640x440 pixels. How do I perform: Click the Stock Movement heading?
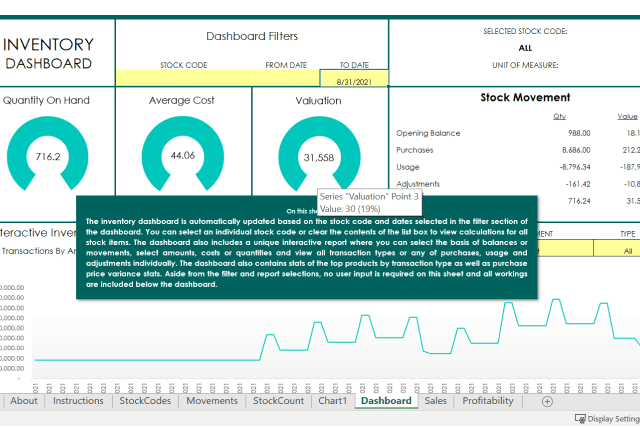coord(525,98)
